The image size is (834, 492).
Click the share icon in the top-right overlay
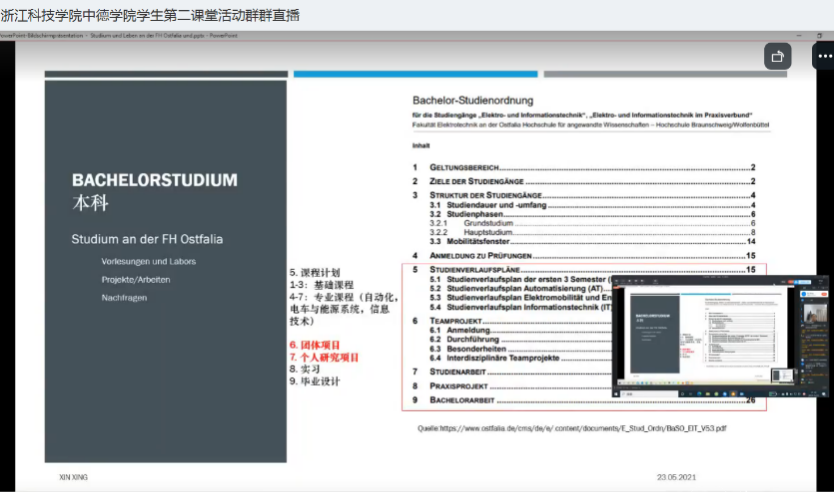pyautogui.click(x=778, y=57)
